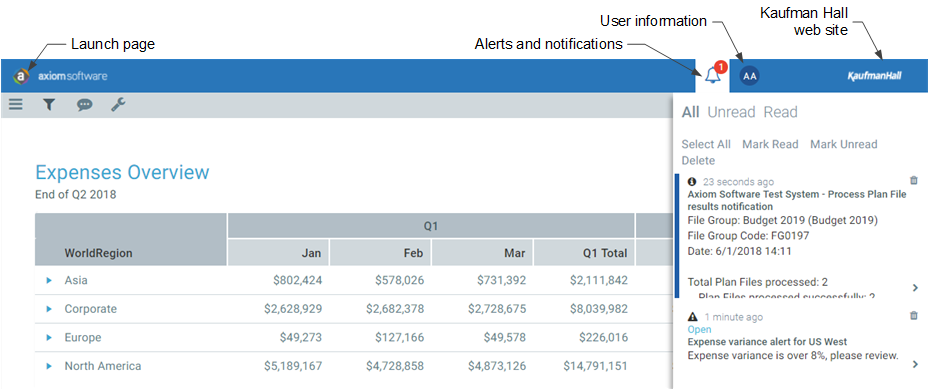Expand the Asia row

click(49, 280)
